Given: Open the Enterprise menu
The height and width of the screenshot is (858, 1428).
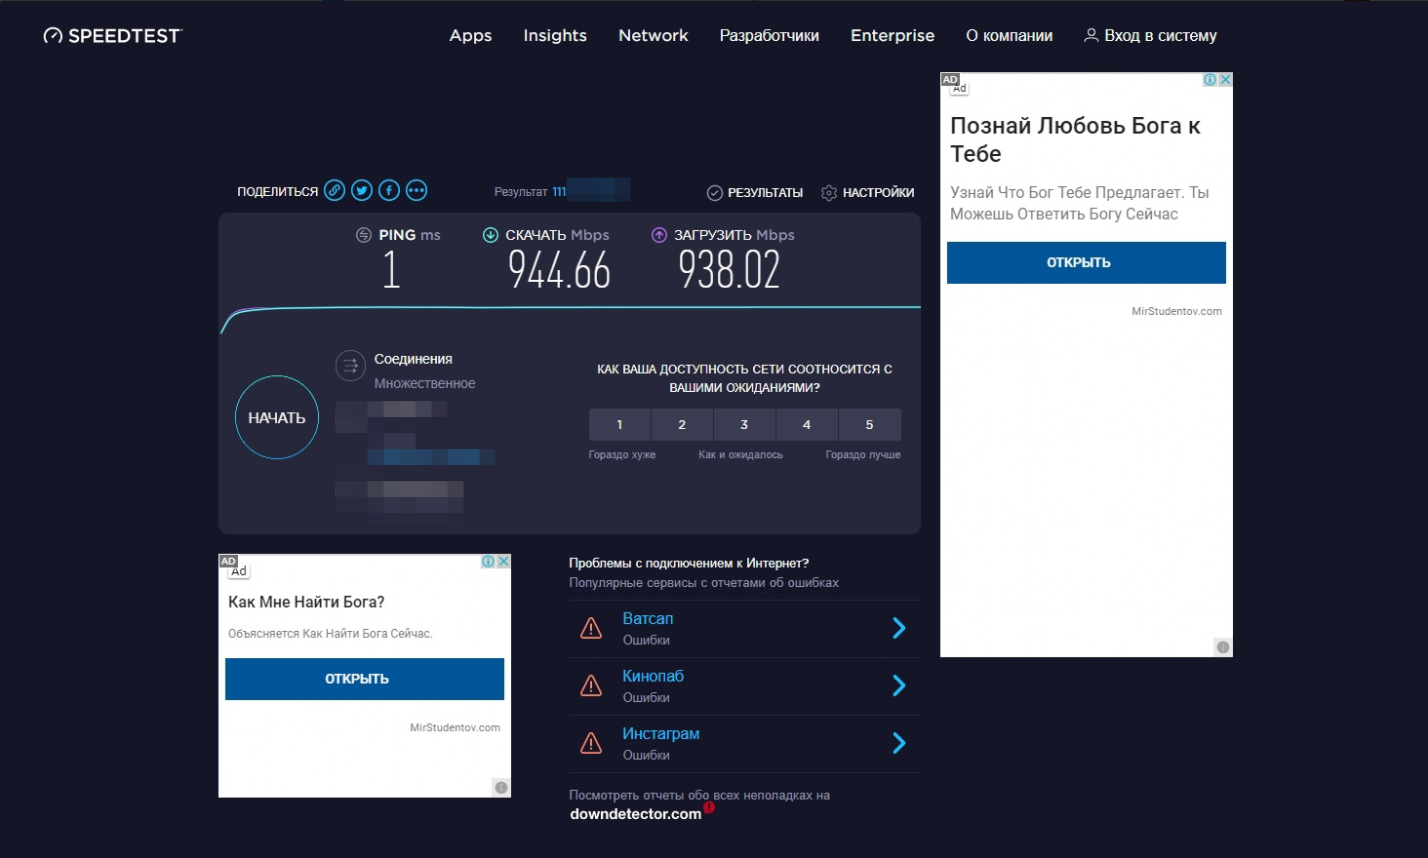Looking at the screenshot, I should click(x=892, y=35).
